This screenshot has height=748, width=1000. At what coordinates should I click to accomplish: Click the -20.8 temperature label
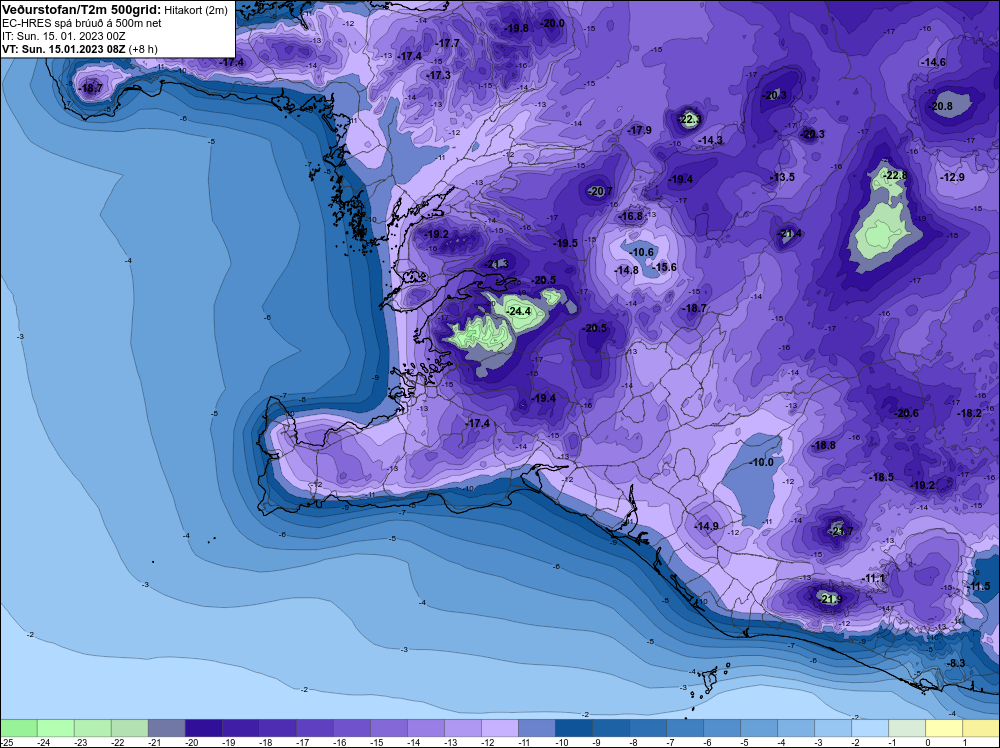(940, 106)
